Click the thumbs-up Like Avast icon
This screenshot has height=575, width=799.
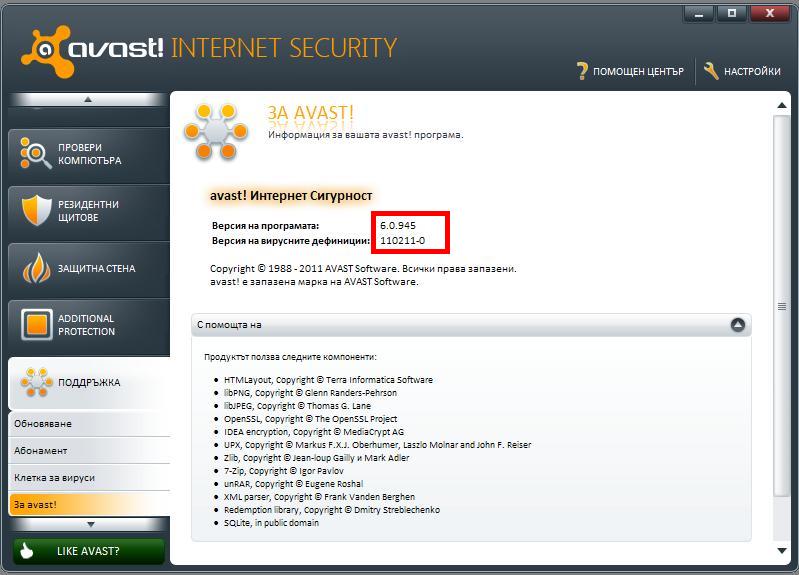point(26,551)
